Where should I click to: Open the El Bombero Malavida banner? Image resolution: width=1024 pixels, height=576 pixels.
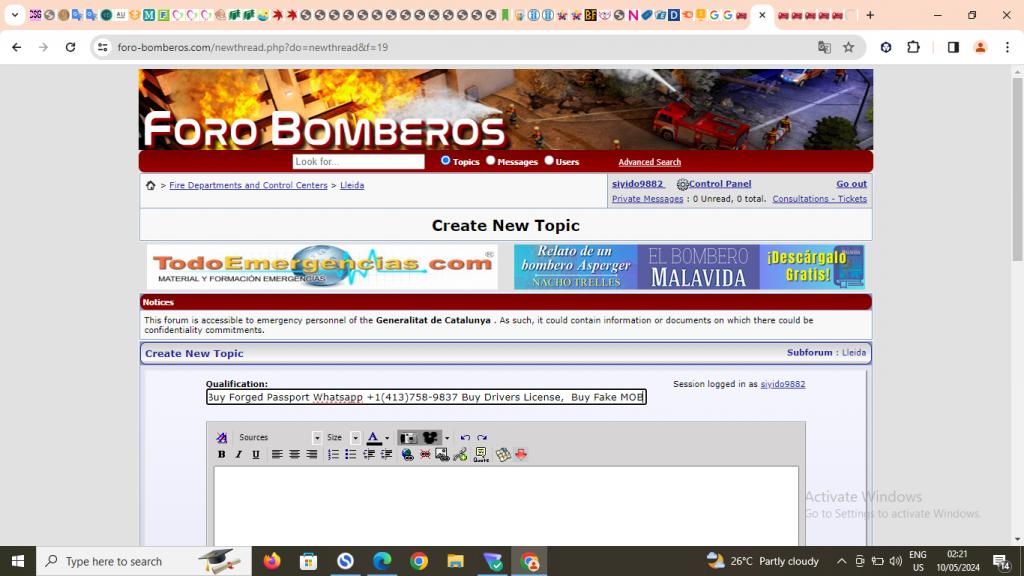point(689,267)
